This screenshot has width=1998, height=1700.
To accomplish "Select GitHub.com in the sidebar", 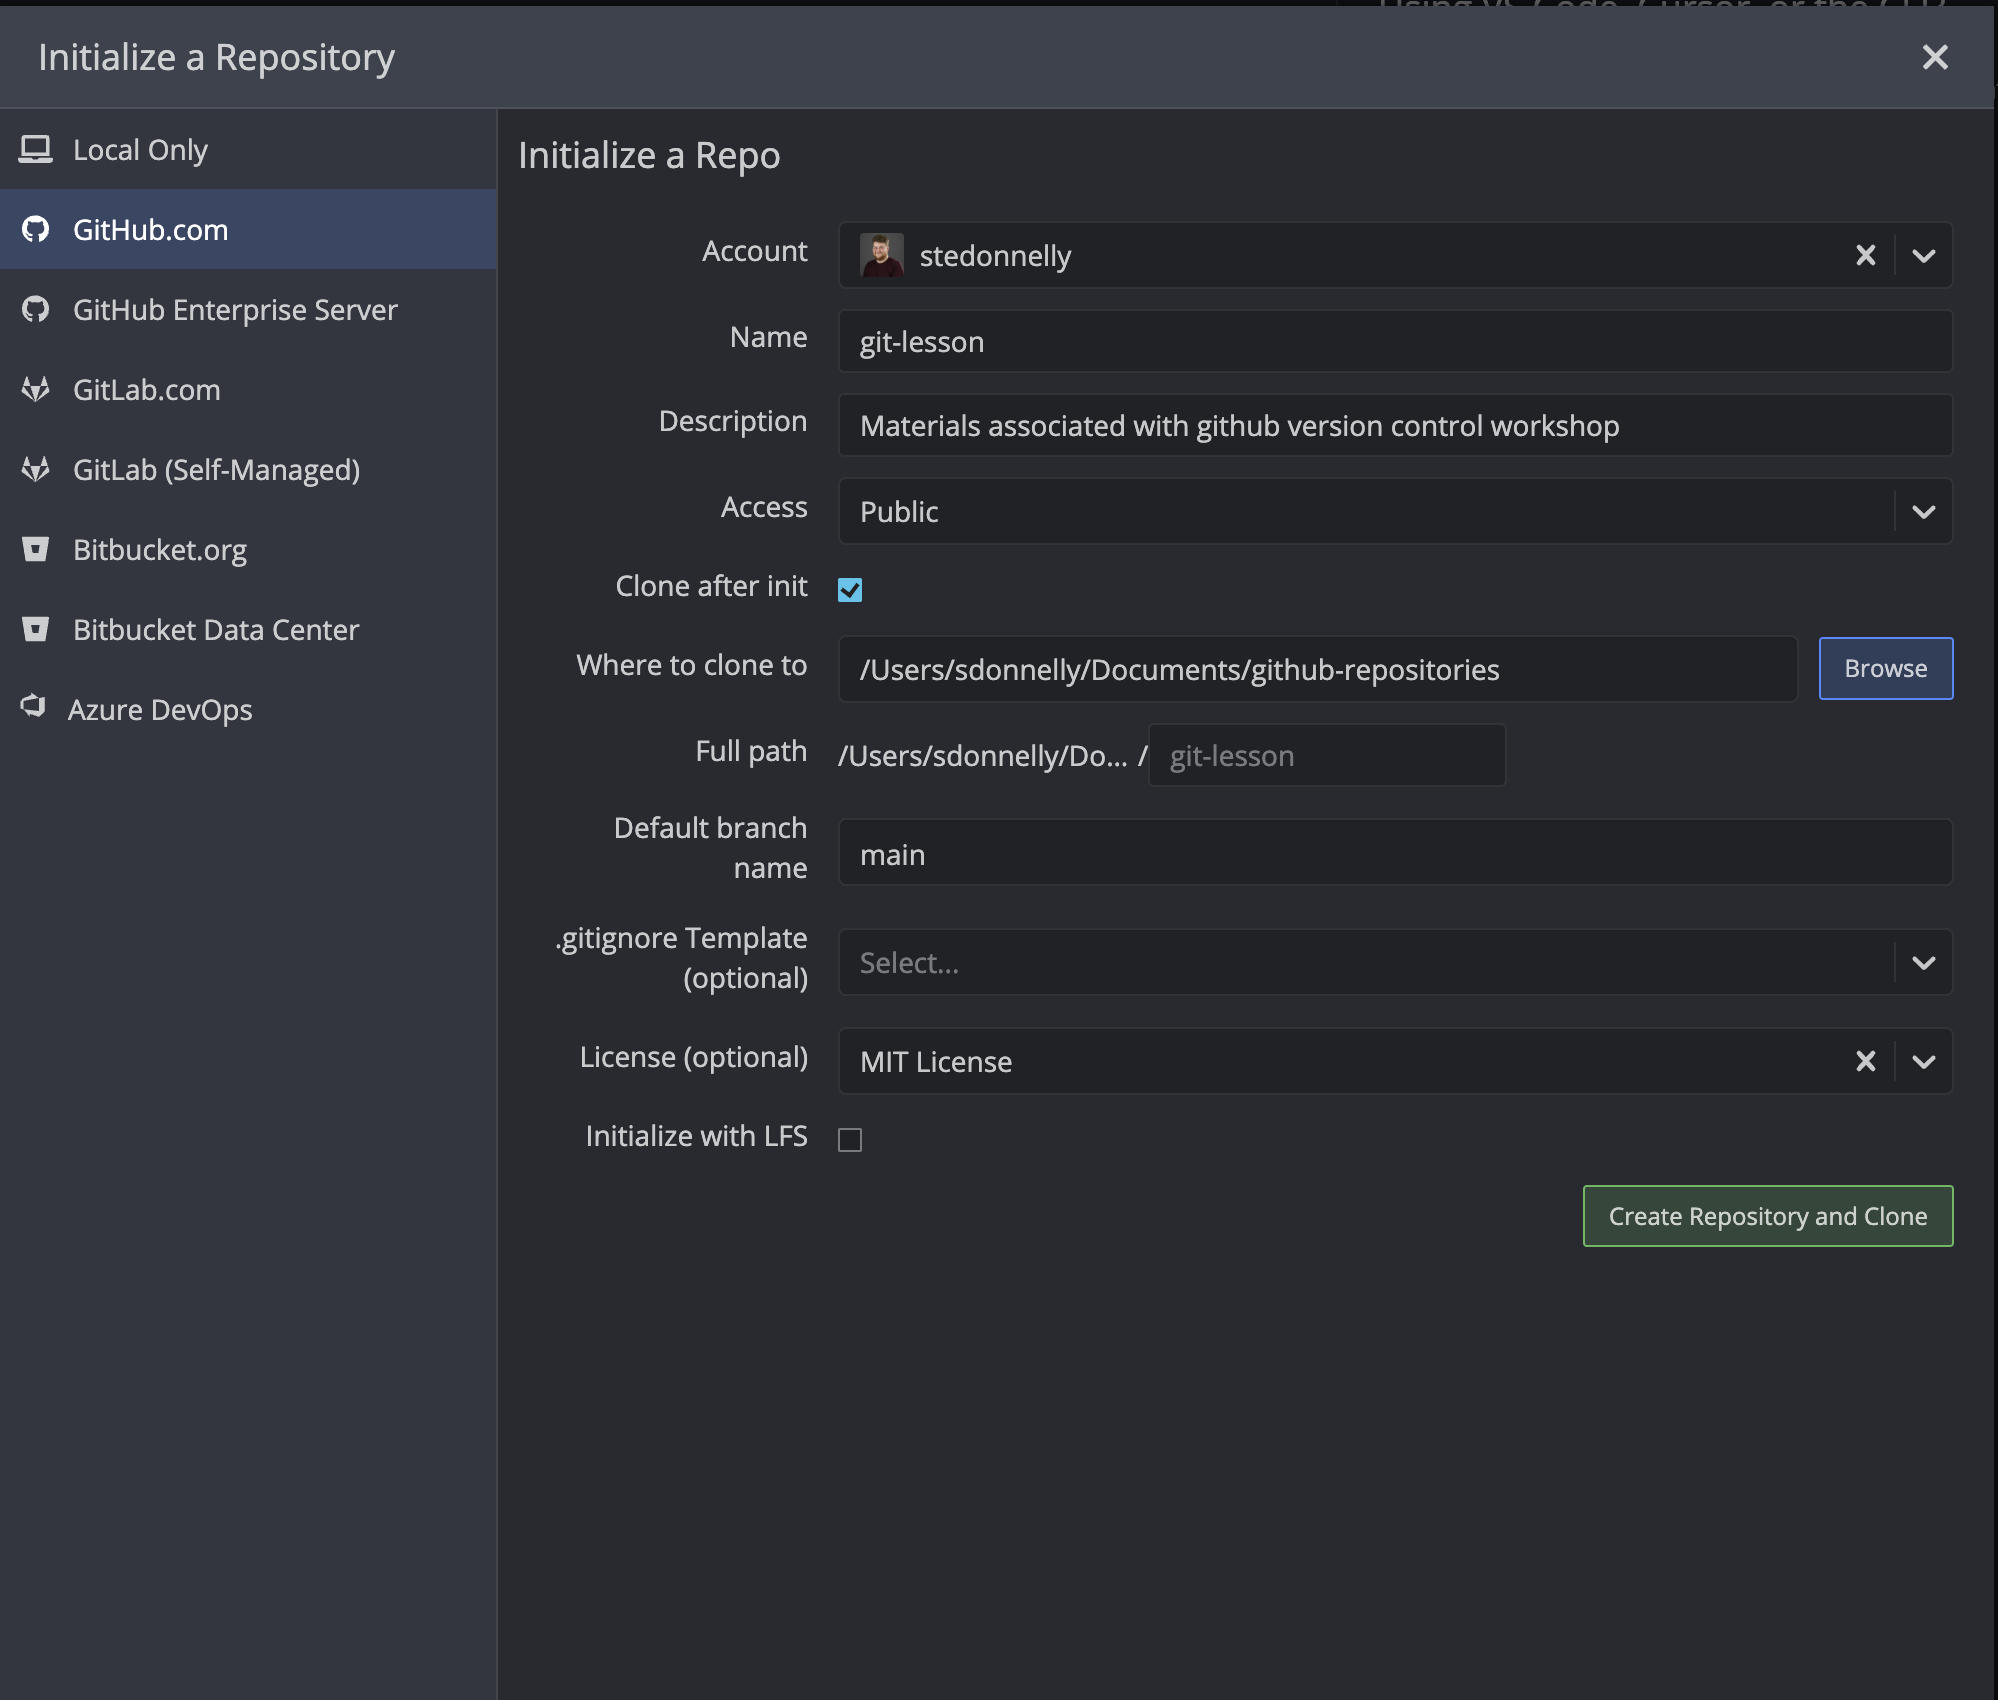I will click(x=150, y=230).
